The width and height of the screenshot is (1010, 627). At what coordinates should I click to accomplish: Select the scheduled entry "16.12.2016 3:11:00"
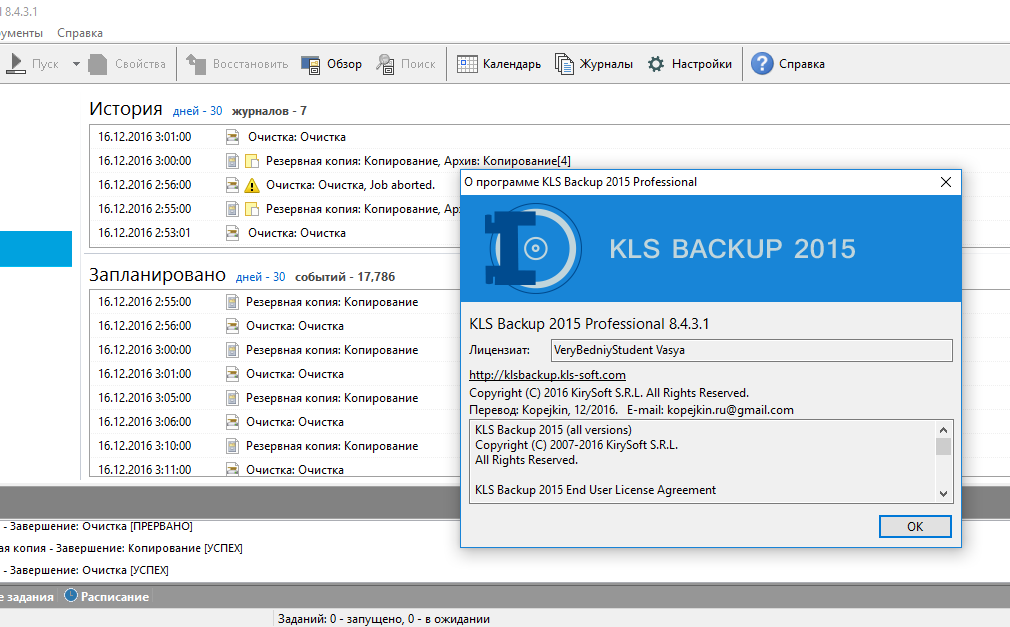coord(275,469)
